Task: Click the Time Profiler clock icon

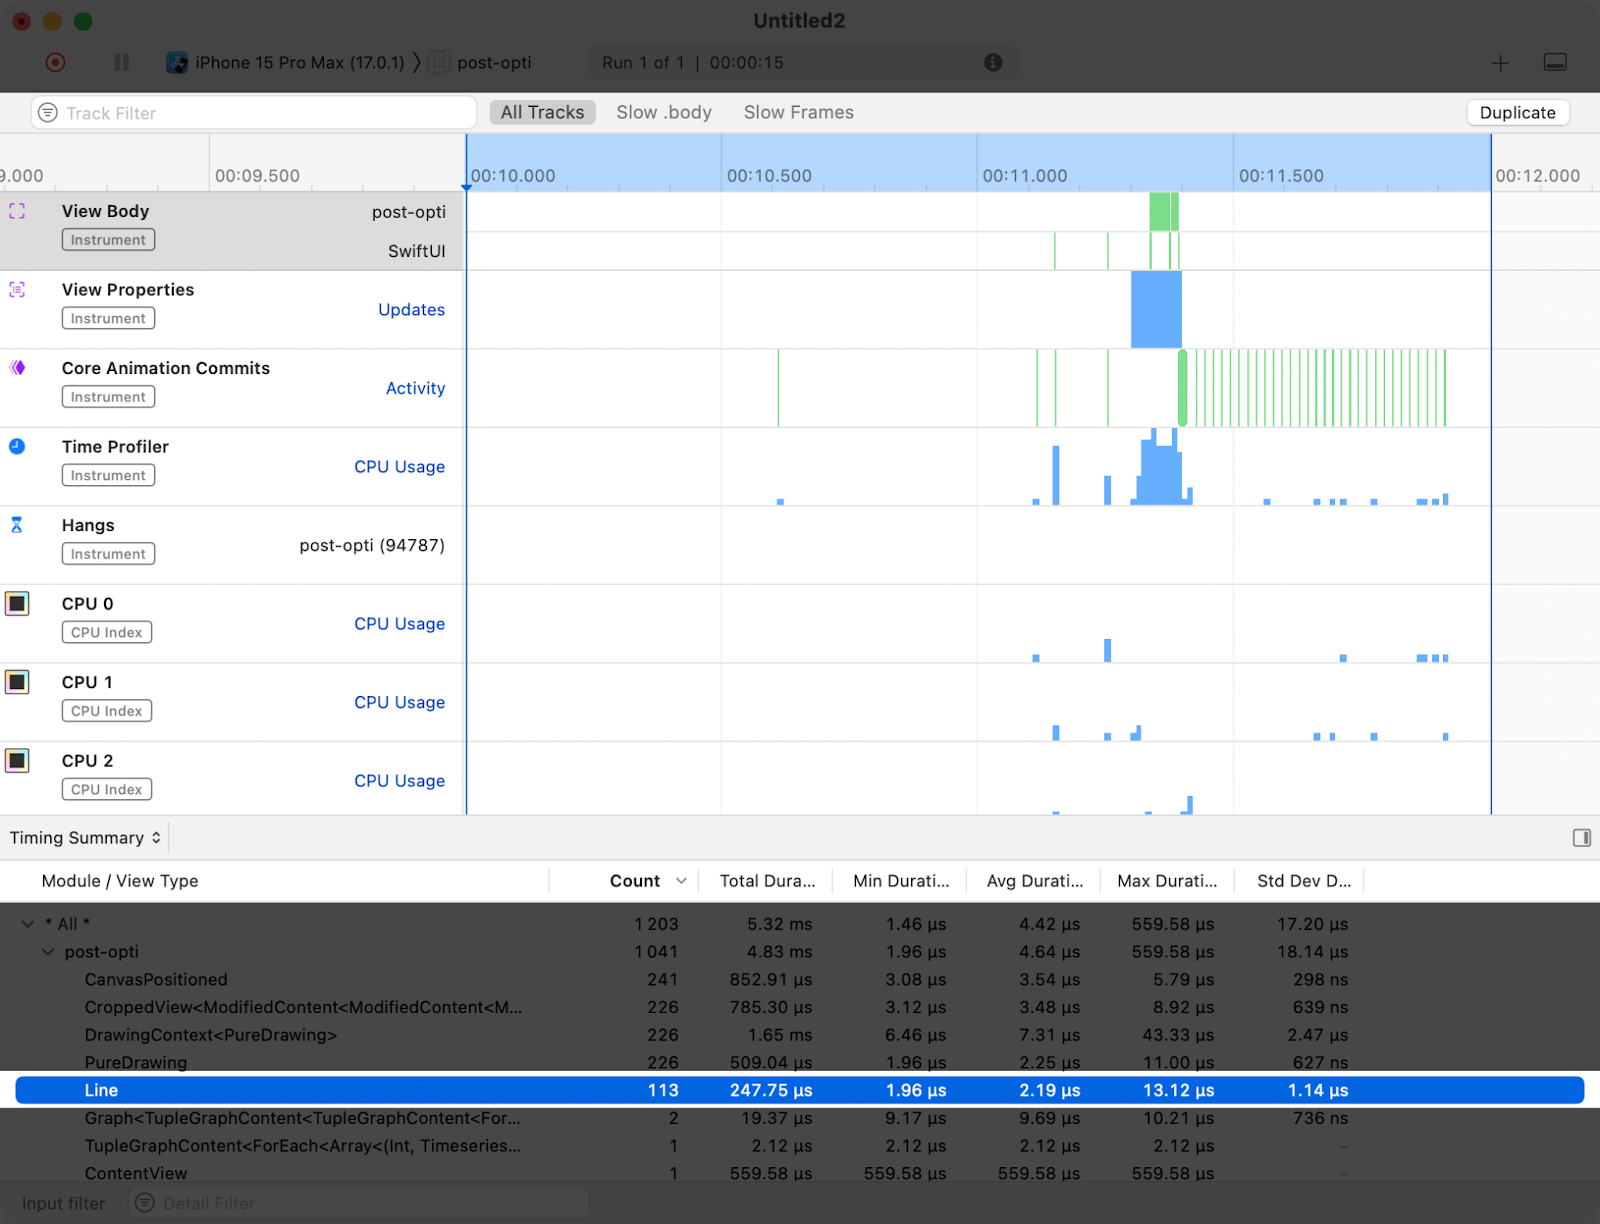Action: click(16, 446)
